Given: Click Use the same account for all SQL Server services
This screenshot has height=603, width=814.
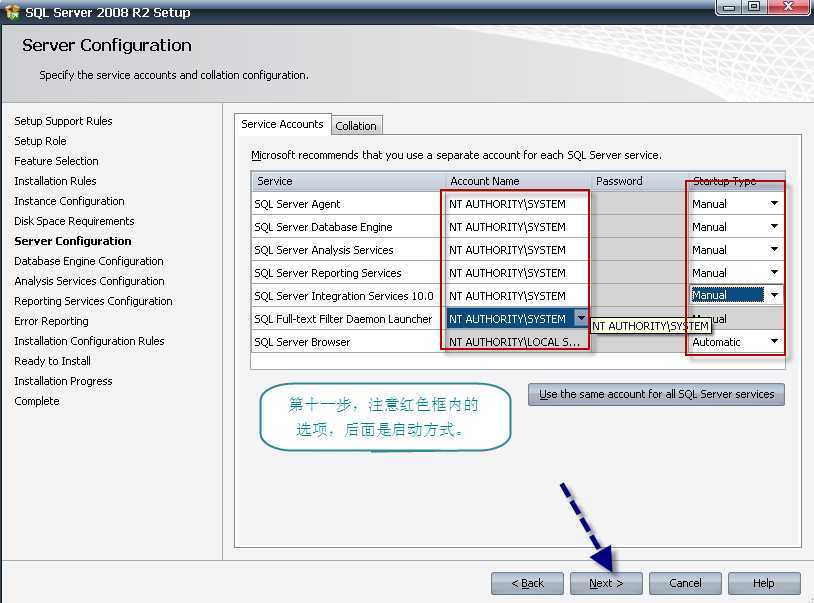Looking at the screenshot, I should click(656, 394).
